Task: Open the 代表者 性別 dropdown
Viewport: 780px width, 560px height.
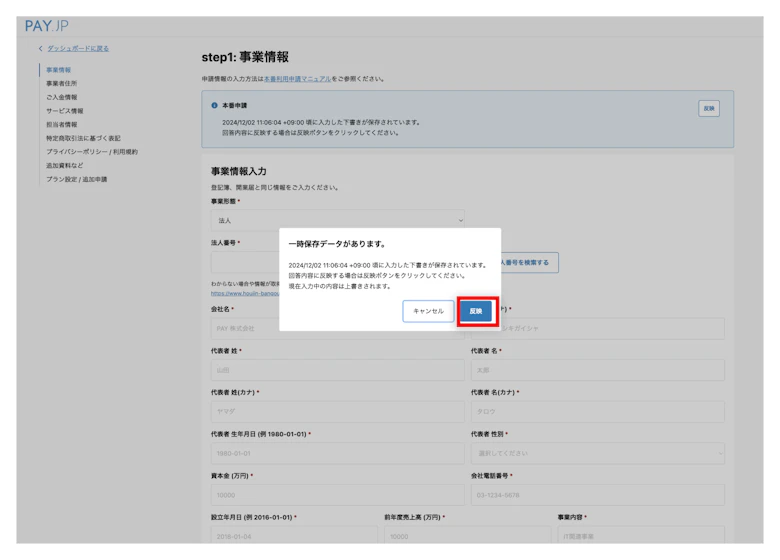Action: coord(597,454)
